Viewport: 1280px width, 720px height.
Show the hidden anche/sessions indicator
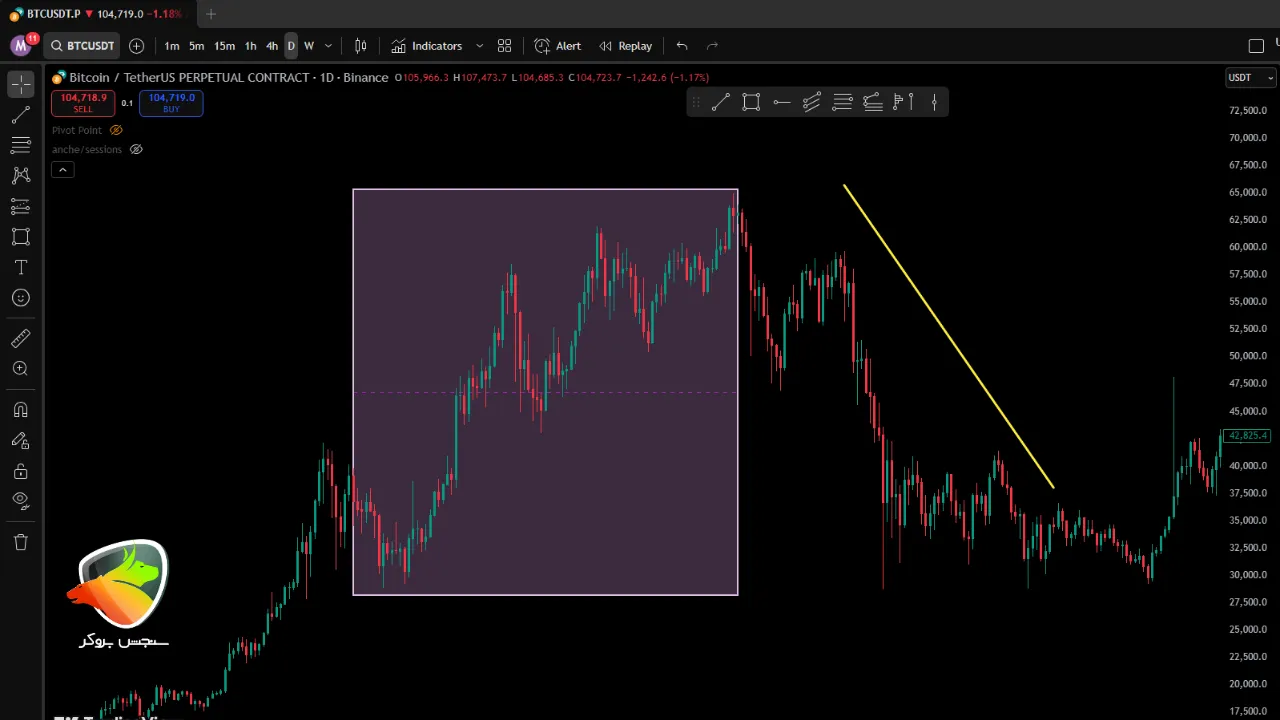pyautogui.click(x=136, y=150)
